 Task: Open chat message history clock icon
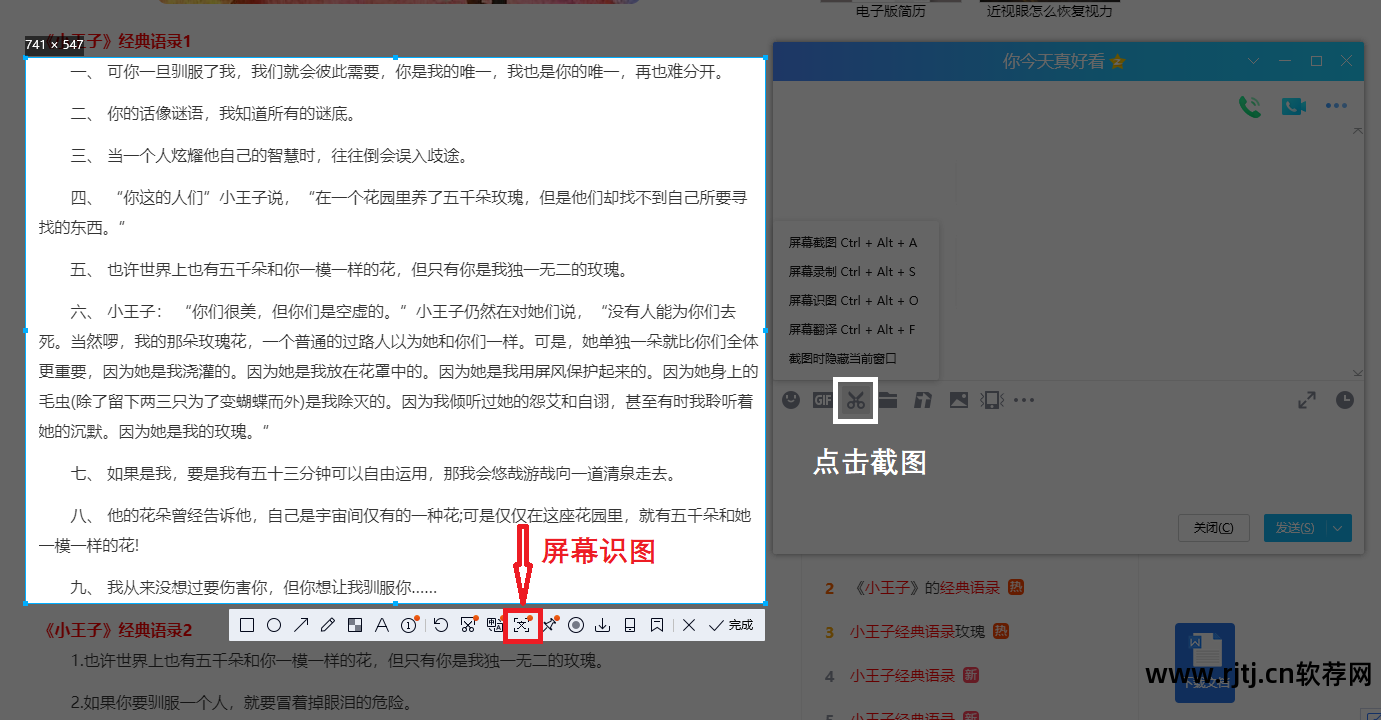[1345, 400]
